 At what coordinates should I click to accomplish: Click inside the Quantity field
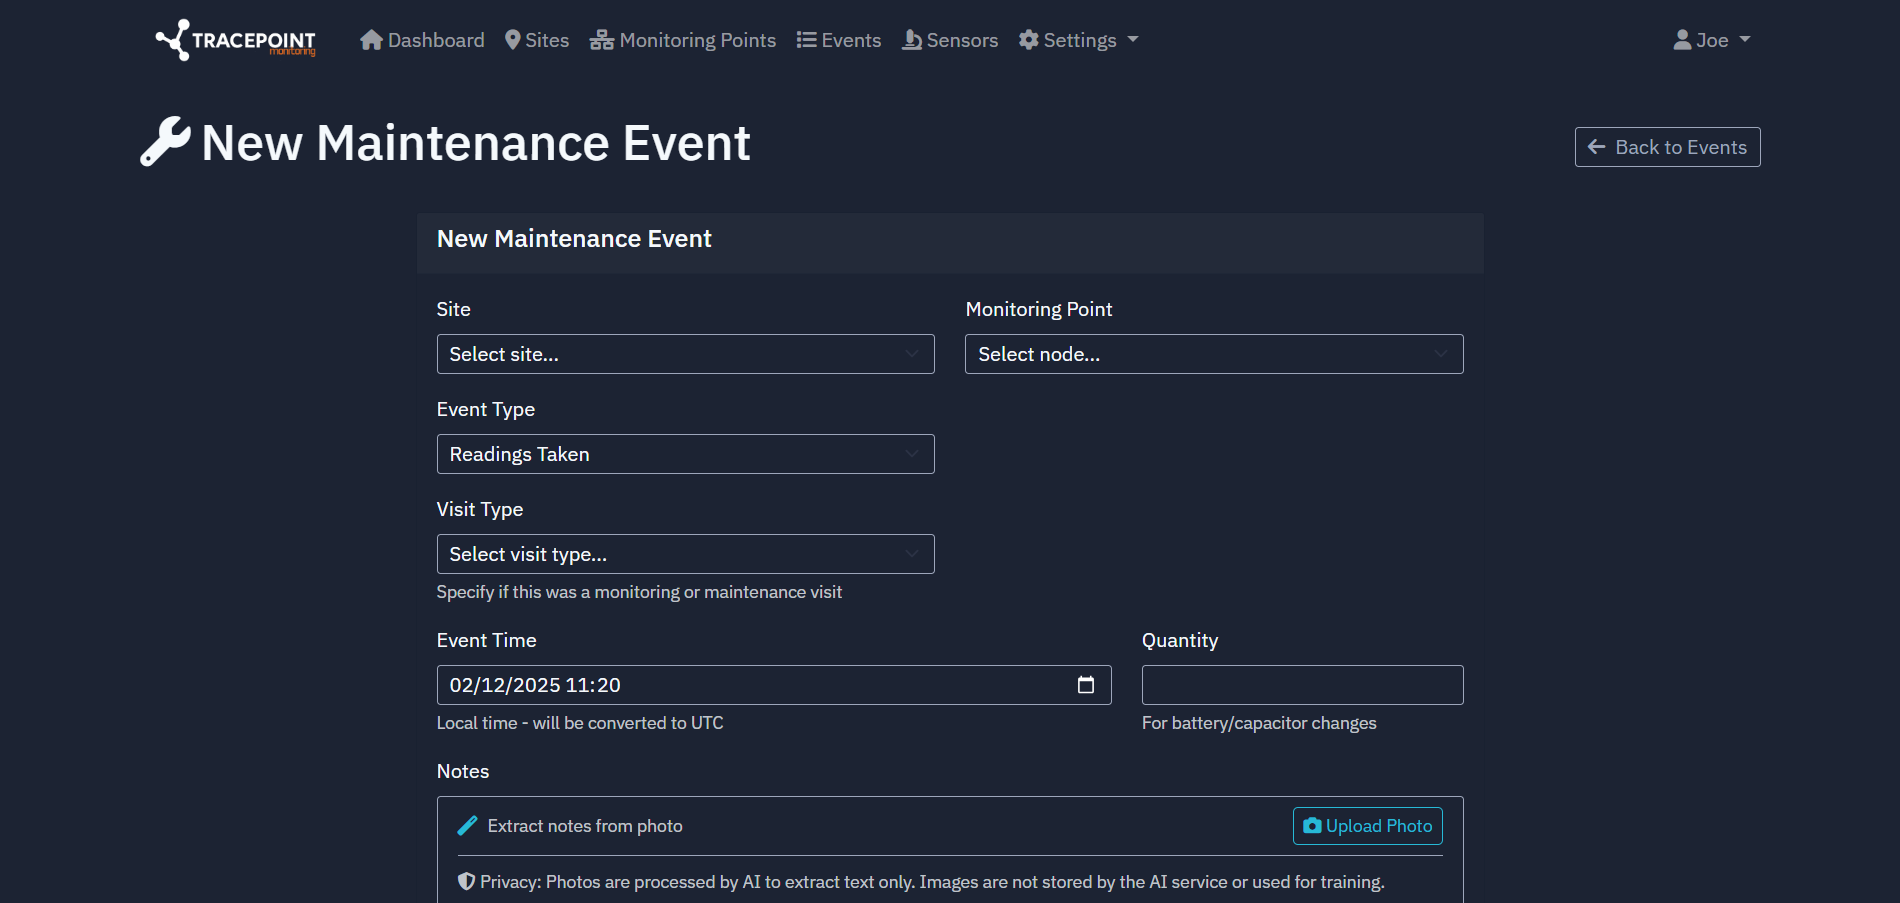(1301, 685)
